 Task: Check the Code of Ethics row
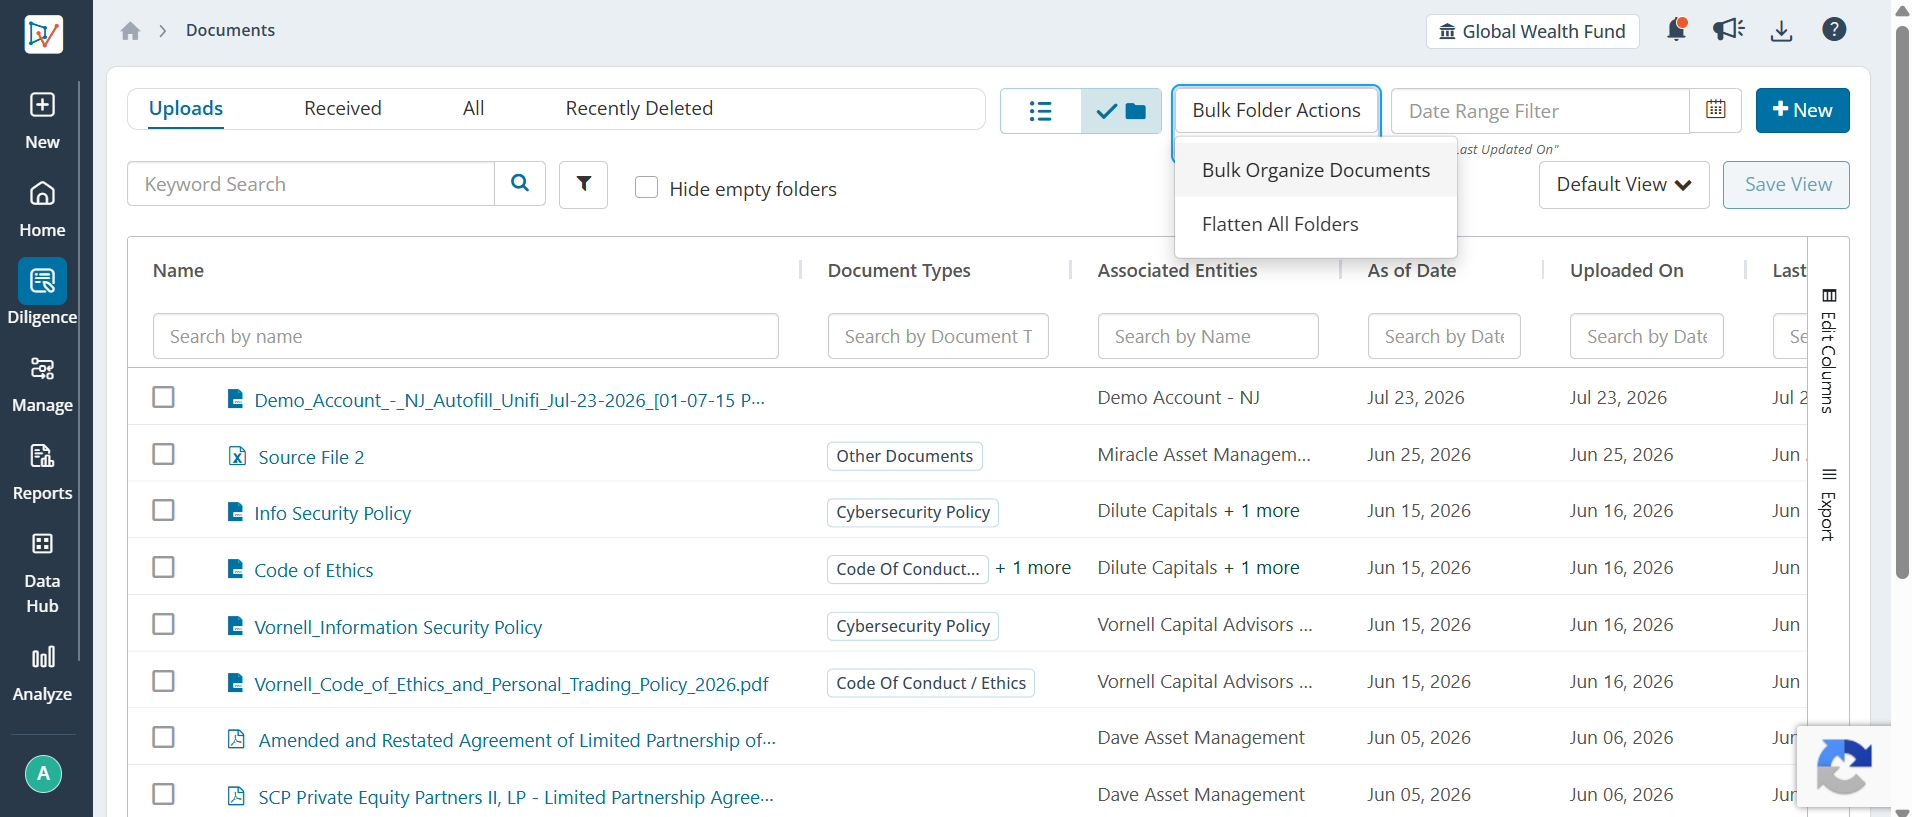[x=164, y=567]
